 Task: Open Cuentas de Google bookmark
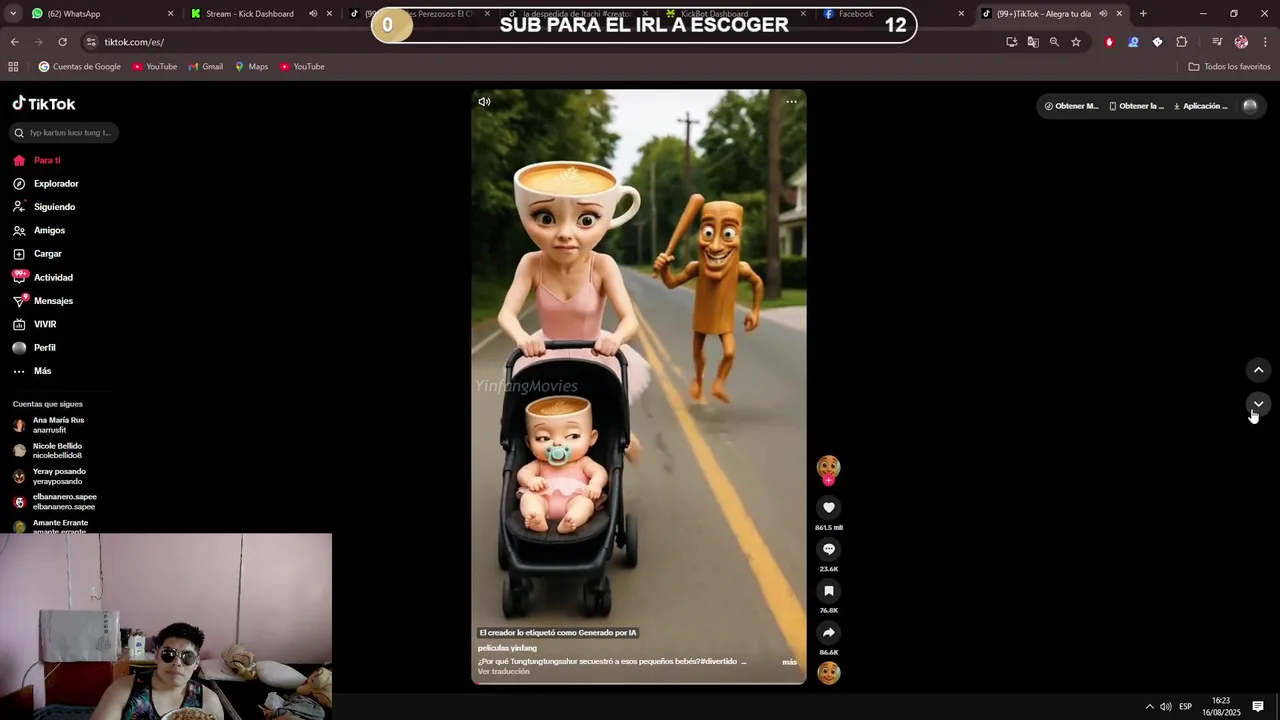pos(80,67)
